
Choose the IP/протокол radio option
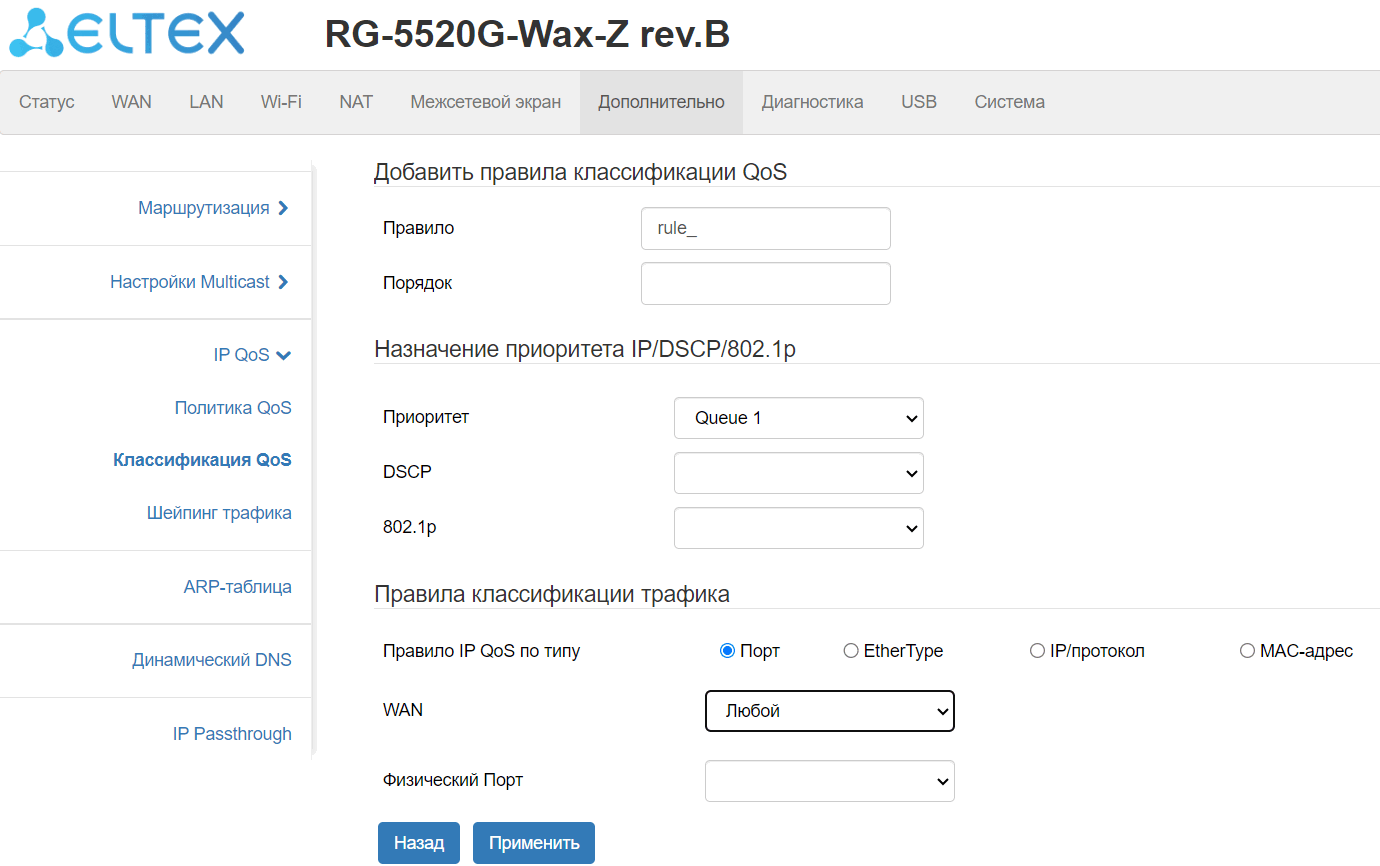[1037, 651]
